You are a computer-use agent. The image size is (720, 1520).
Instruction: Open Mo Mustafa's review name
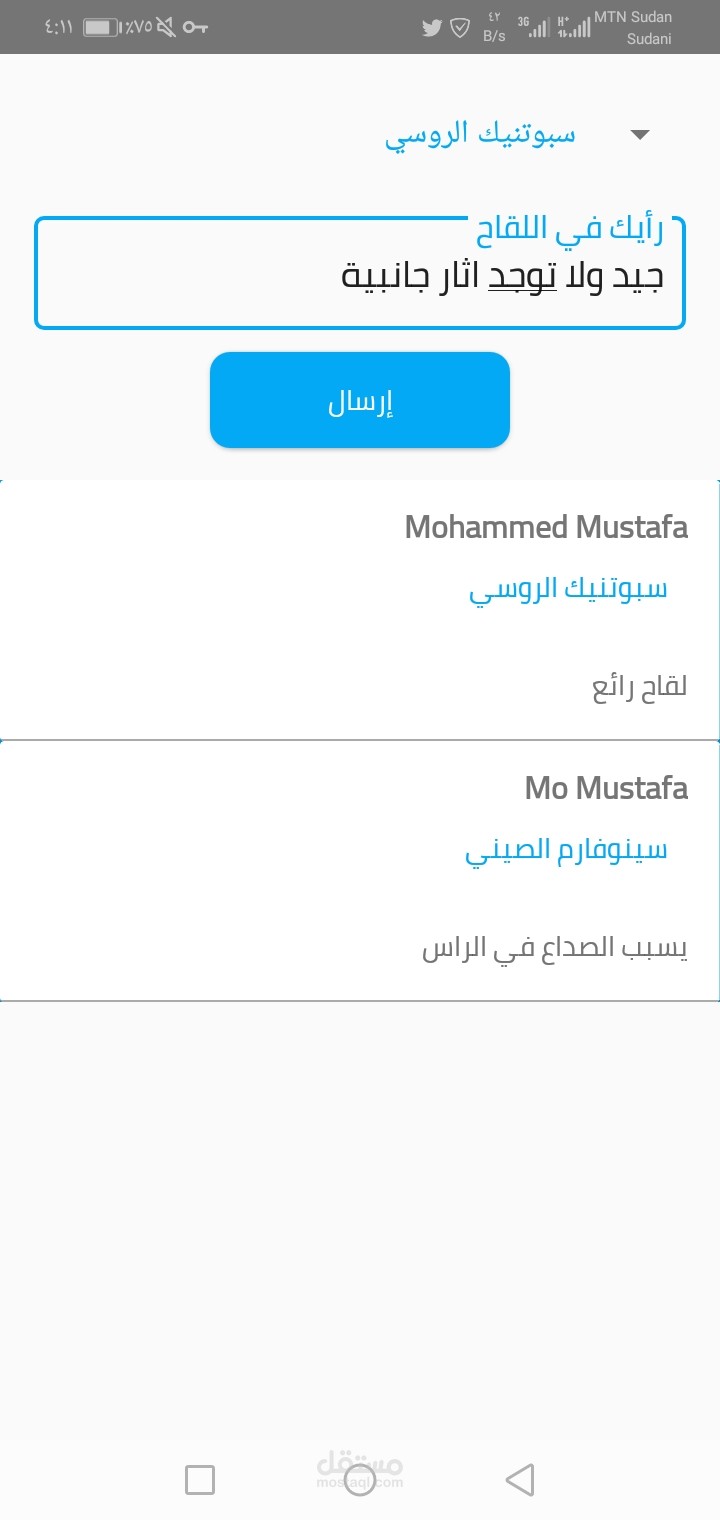click(606, 788)
